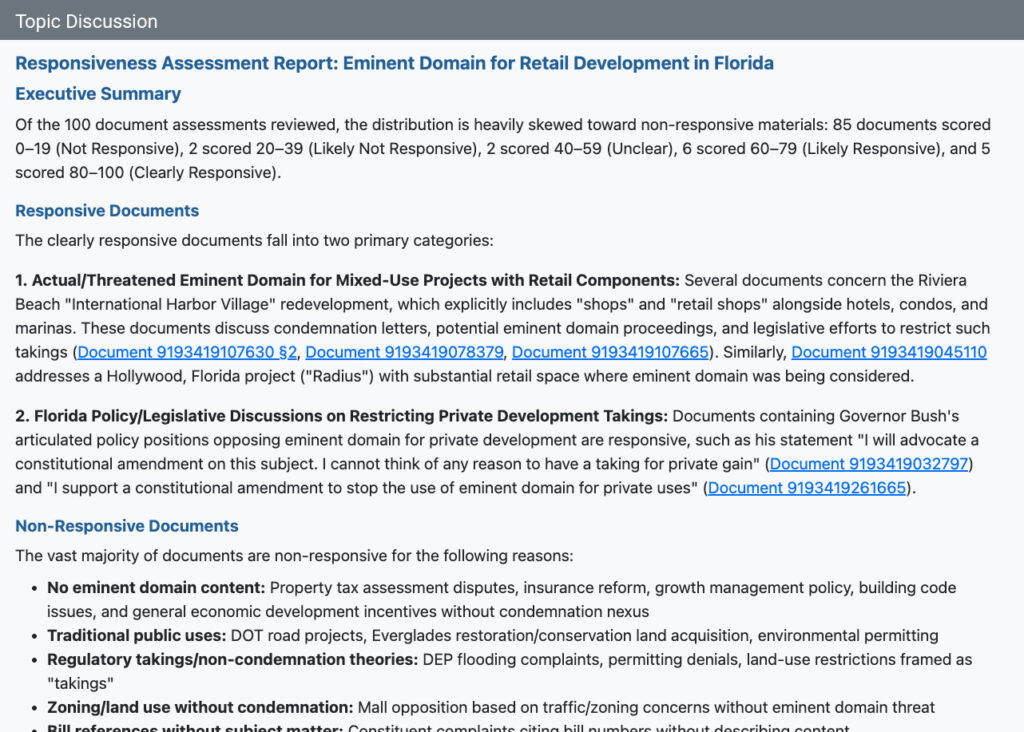Click the Non-Responsive Documents section heading

127,526
